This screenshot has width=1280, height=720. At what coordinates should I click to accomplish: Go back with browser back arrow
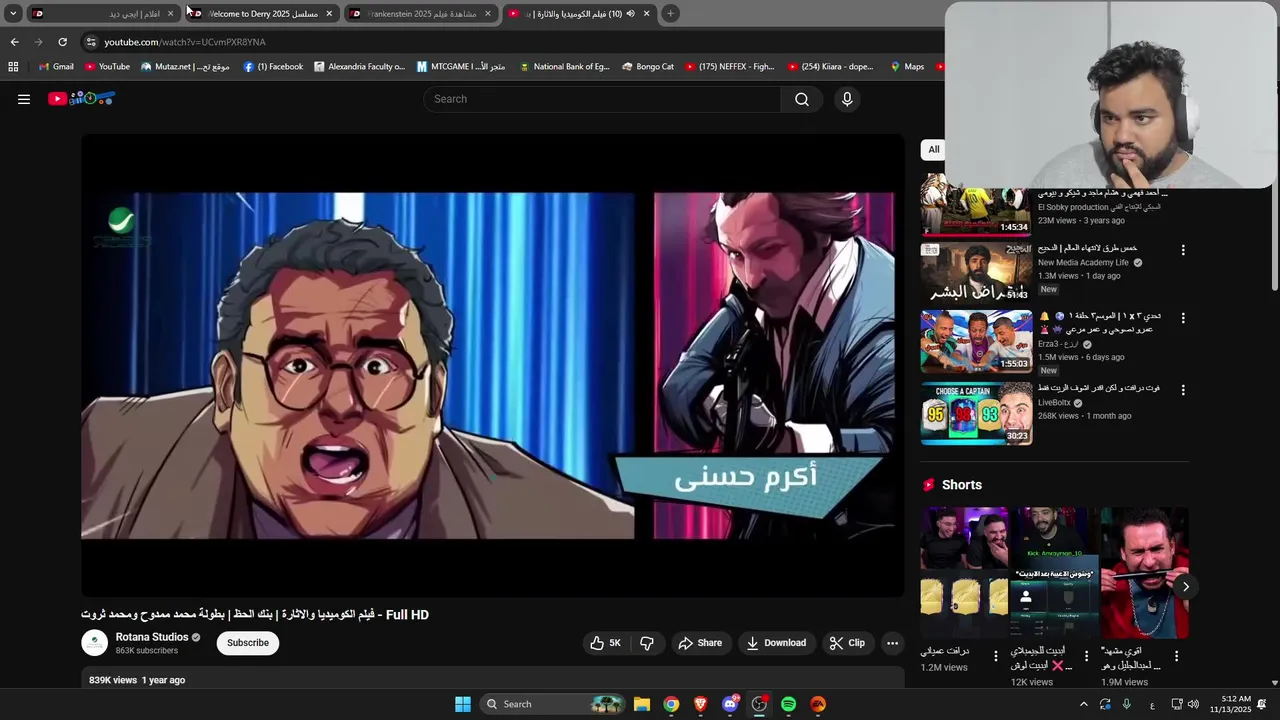(x=14, y=42)
